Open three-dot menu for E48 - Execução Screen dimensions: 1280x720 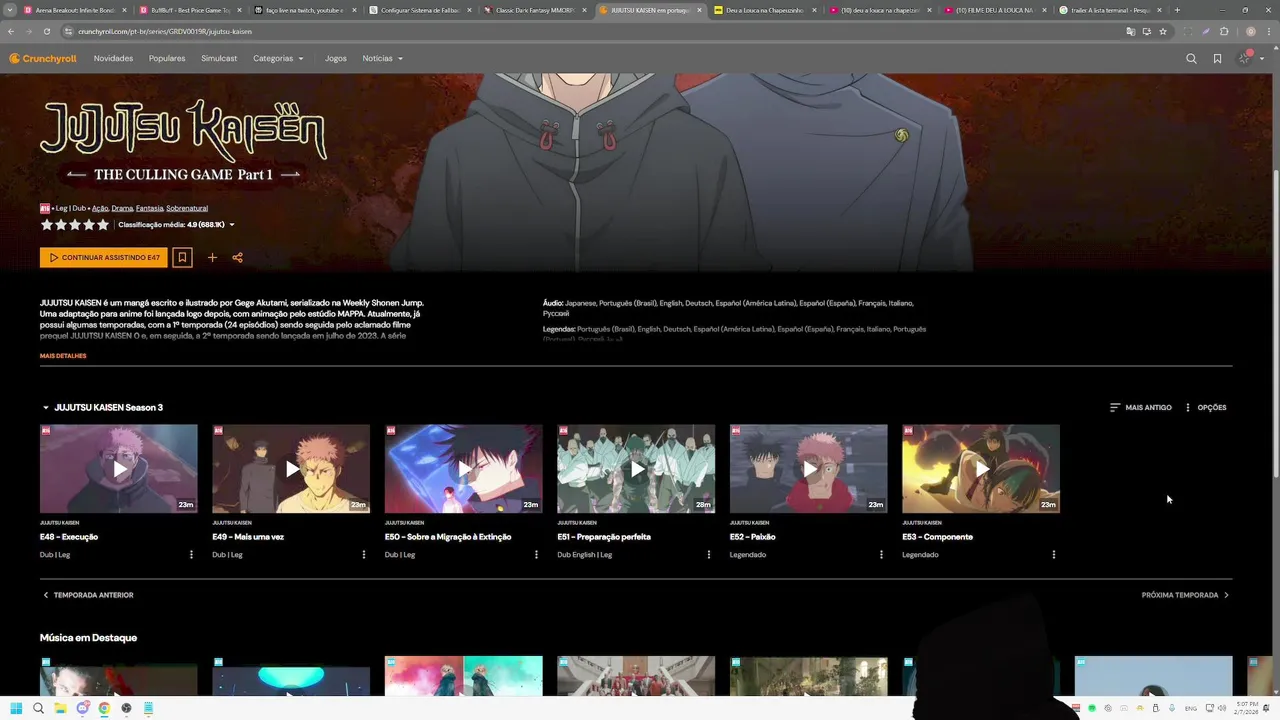(x=191, y=555)
